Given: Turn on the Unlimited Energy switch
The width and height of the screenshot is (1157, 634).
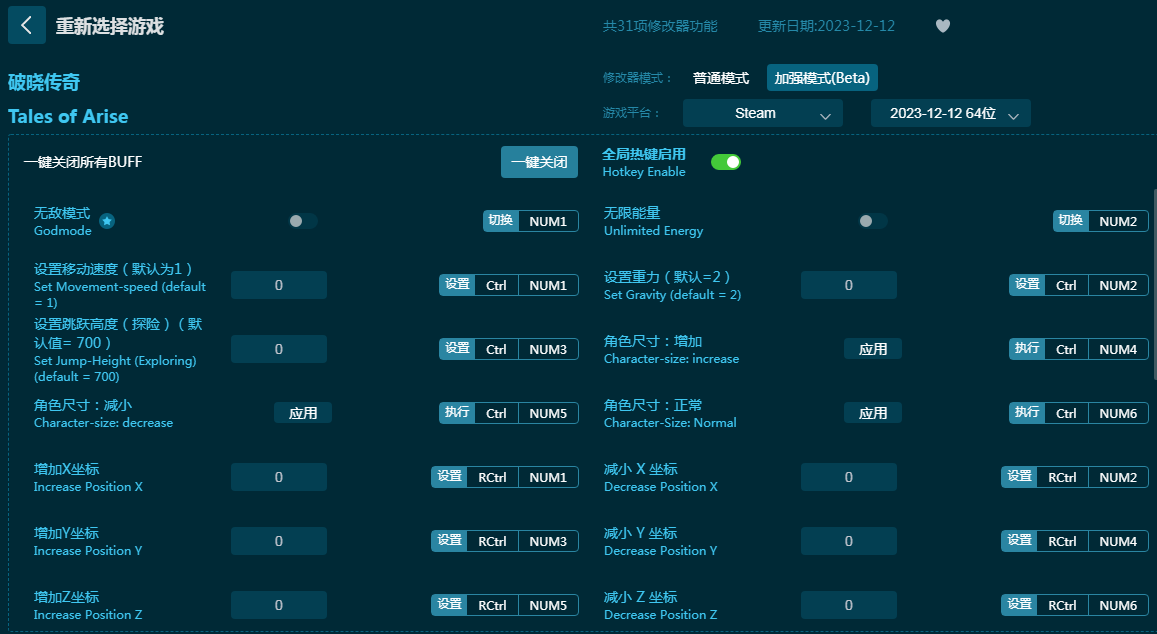Looking at the screenshot, I should (x=873, y=221).
